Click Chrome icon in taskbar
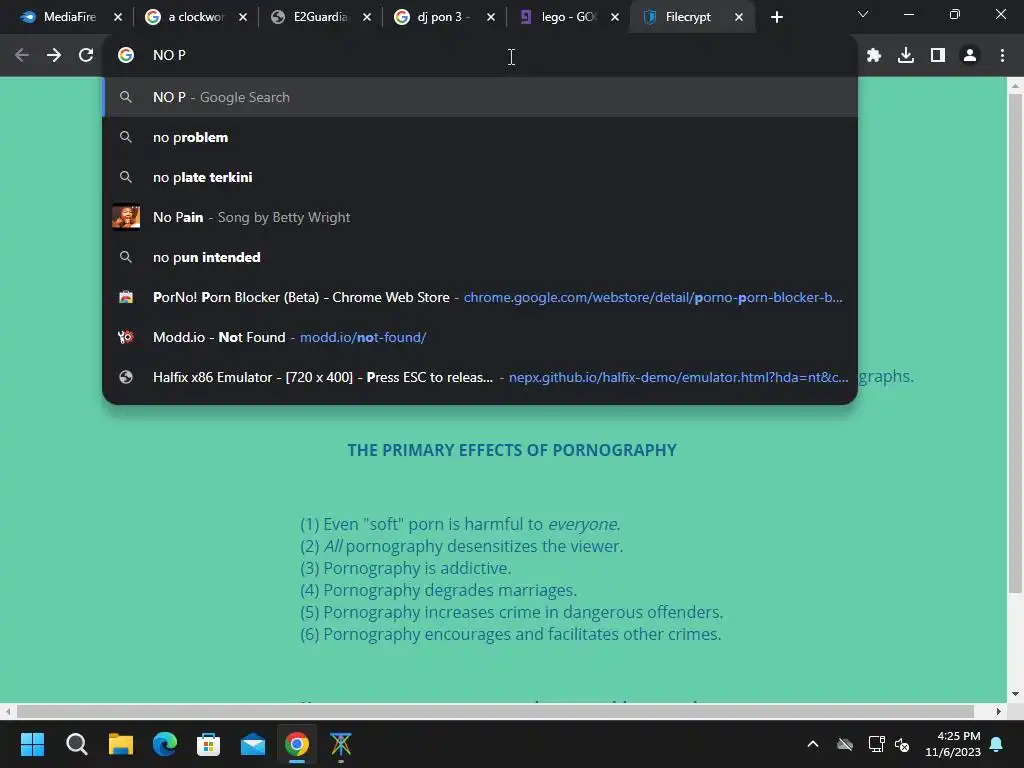Screen dimensions: 1024x768 [296, 744]
